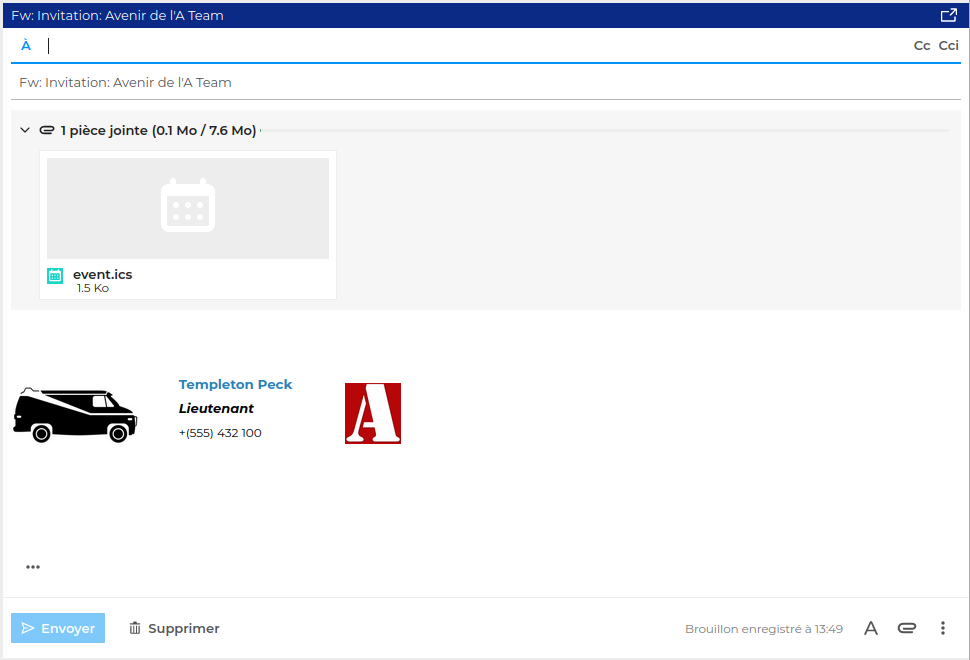Click the subject field Fw: Invitation
Screen dimensions: 970x660
[480, 82]
